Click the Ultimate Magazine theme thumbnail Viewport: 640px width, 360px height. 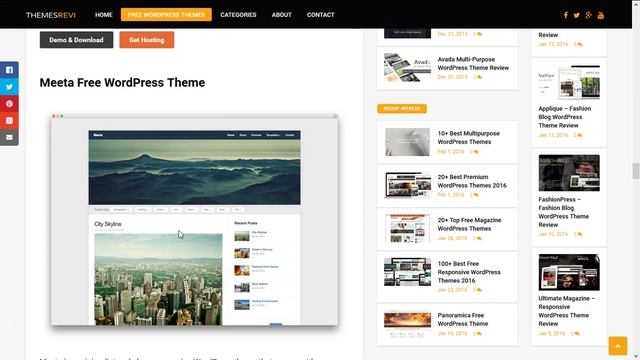[x=569, y=272]
